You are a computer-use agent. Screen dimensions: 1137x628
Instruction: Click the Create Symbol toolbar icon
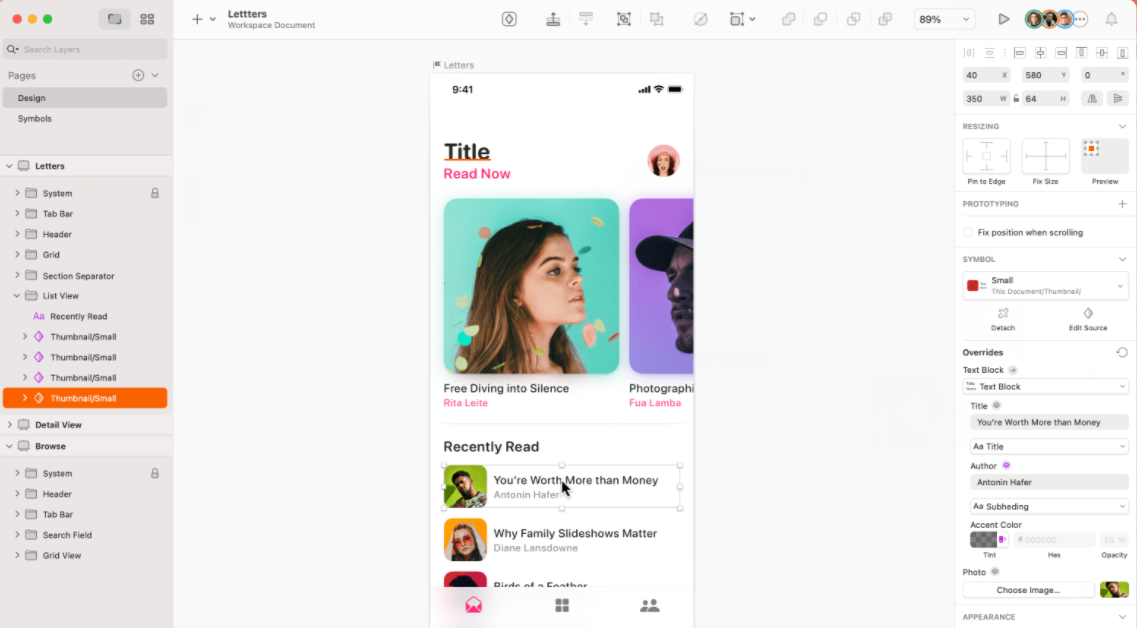(x=509, y=18)
